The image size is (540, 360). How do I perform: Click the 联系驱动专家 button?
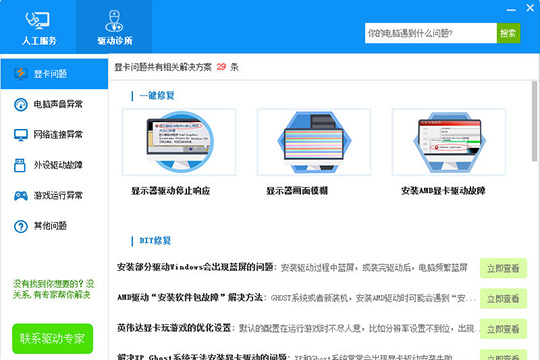click(53, 338)
